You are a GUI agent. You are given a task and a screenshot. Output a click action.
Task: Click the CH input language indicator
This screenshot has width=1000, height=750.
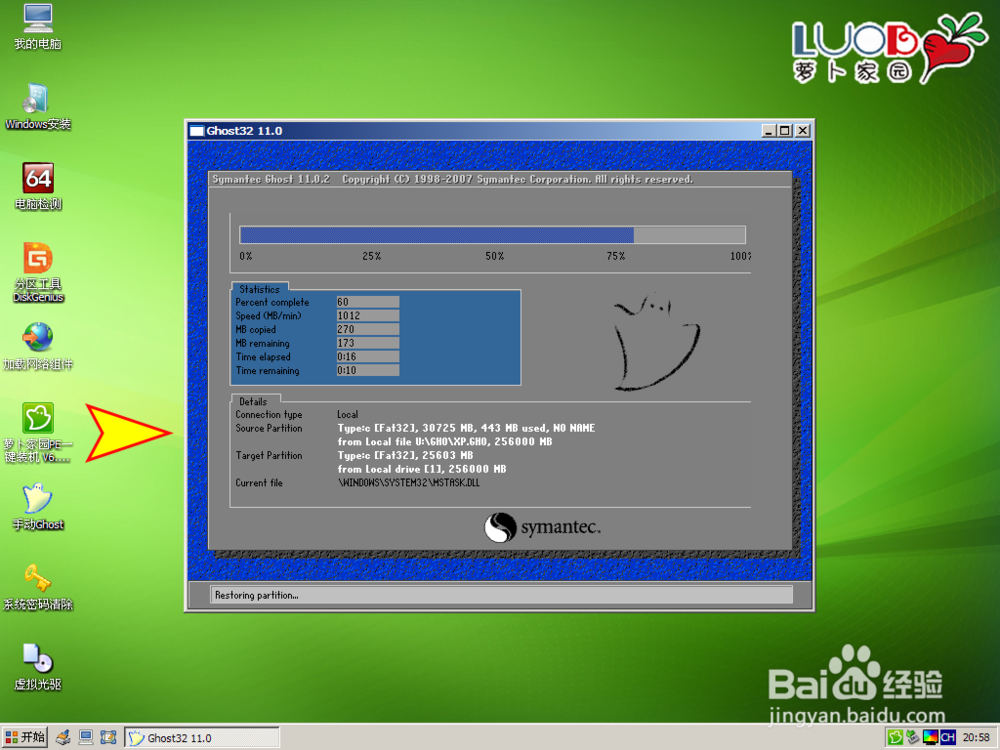click(946, 738)
